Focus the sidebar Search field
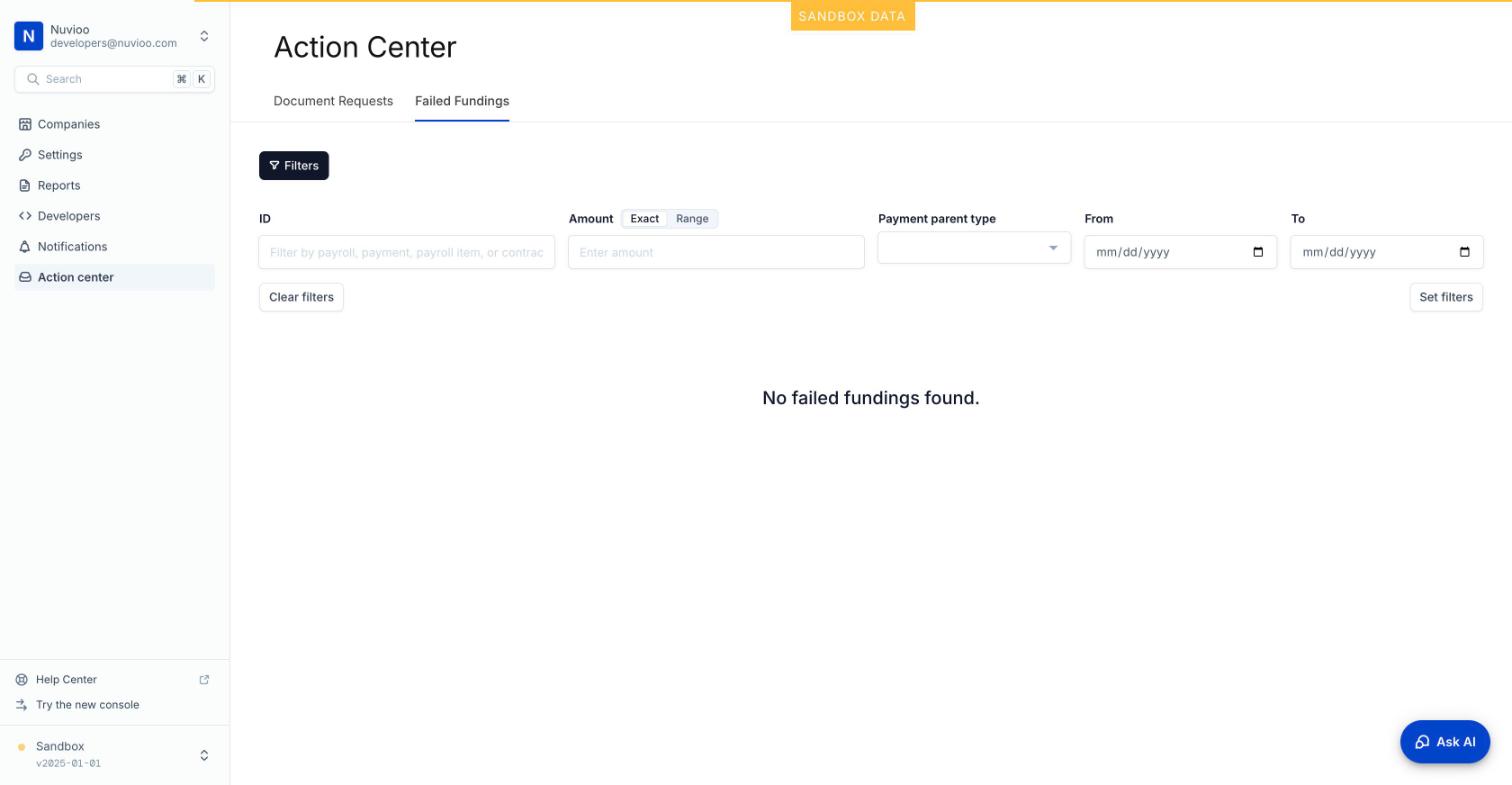Screen dimensions: 1512x785 (114, 79)
